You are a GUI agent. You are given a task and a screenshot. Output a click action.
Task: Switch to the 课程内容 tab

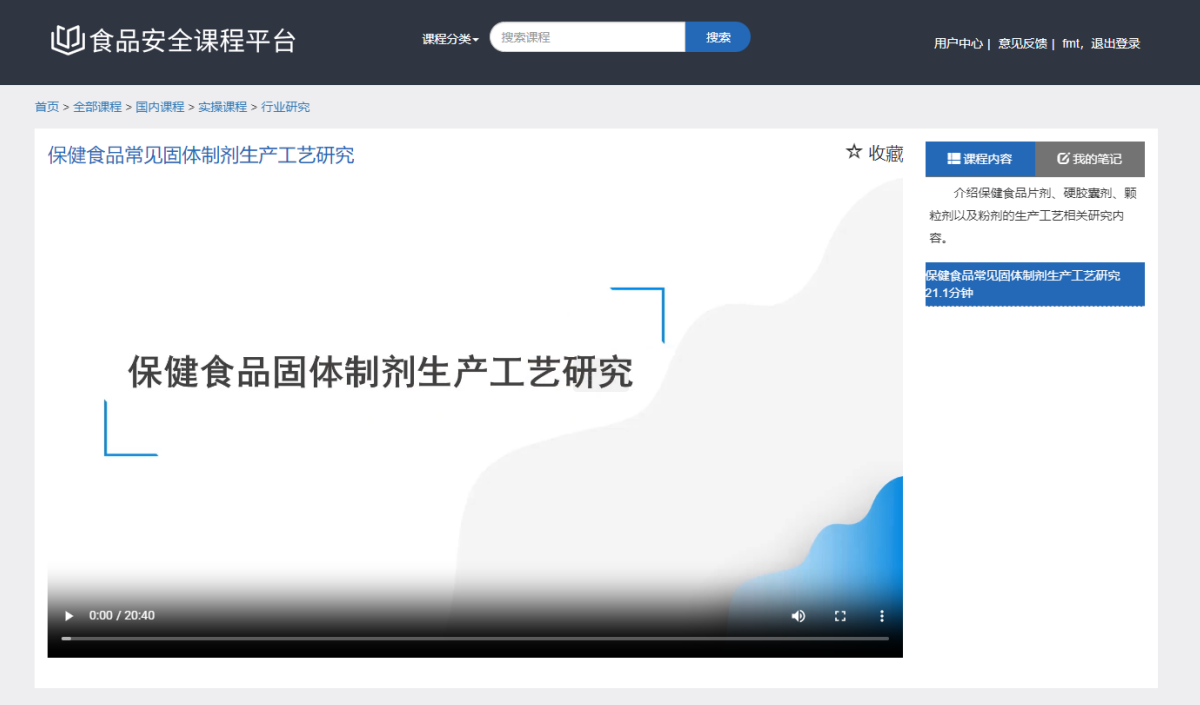pyautogui.click(x=980, y=159)
